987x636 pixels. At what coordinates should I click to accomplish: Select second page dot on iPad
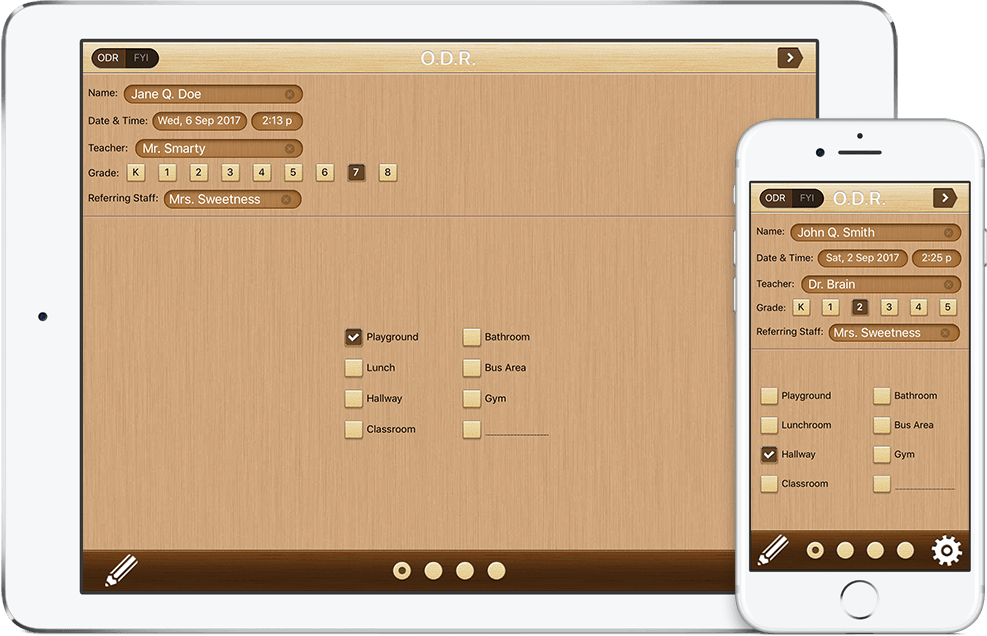tap(433, 571)
